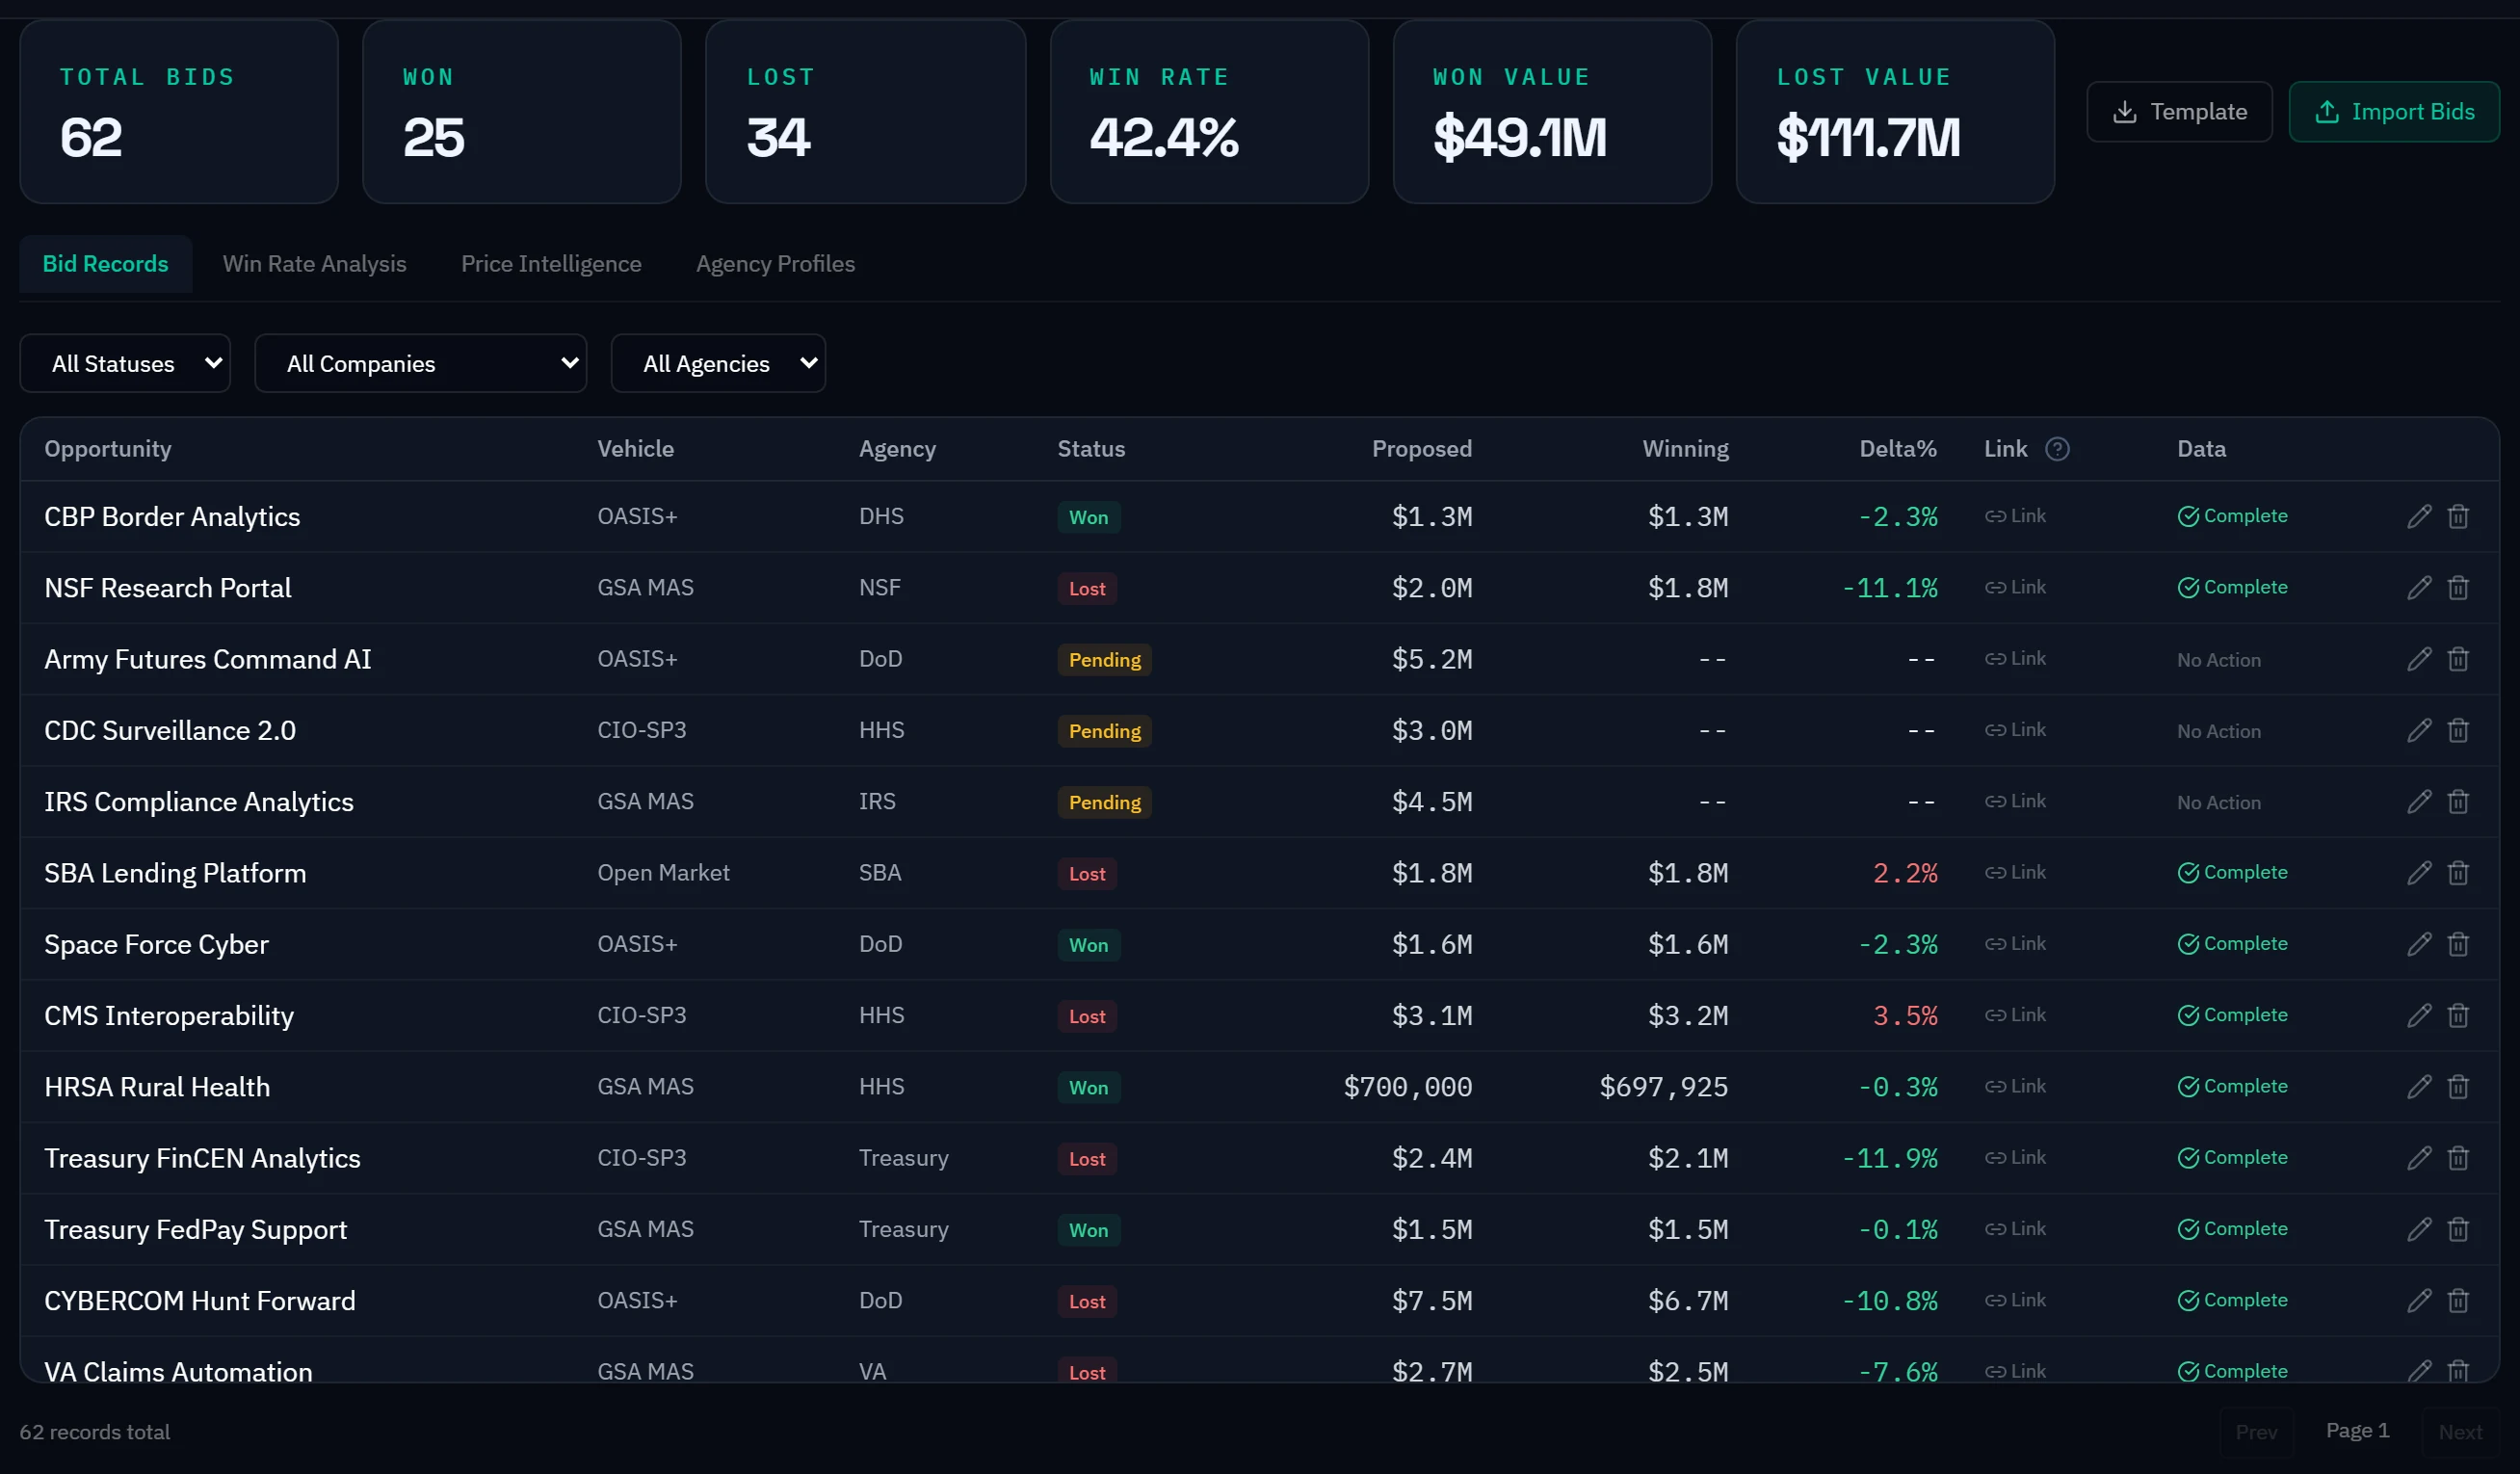Open the All Statuses filter dropdown
The width and height of the screenshot is (2520, 1474).
pos(125,363)
